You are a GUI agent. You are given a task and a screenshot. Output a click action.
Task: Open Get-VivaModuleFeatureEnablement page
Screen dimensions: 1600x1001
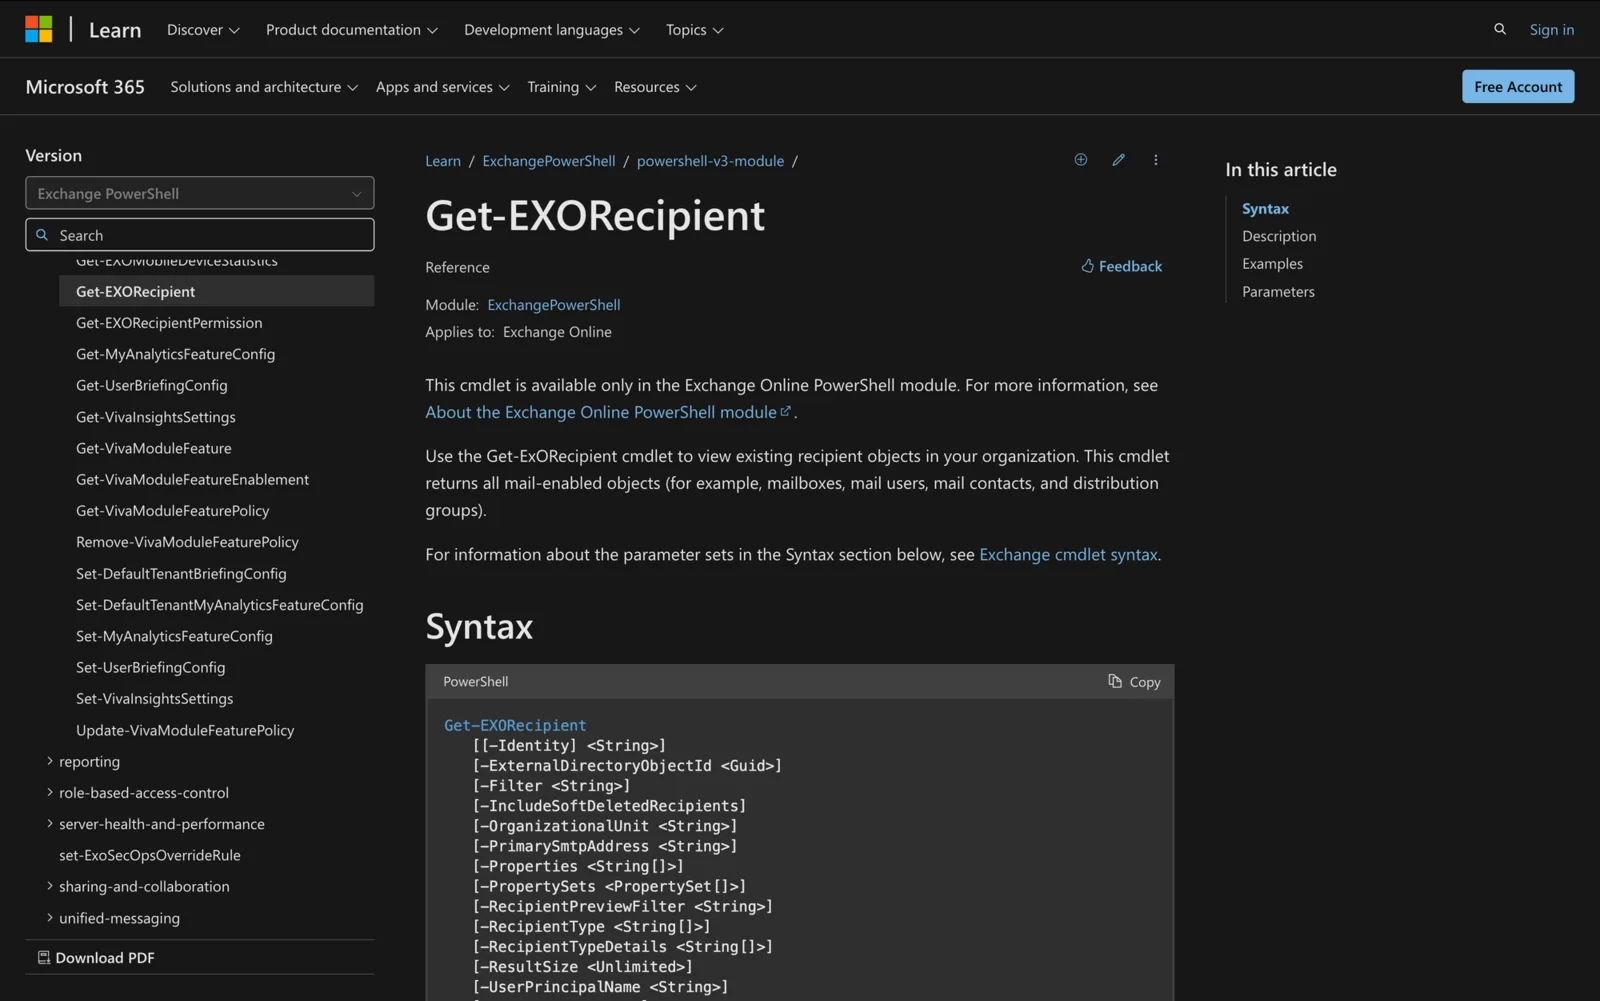[192, 479]
